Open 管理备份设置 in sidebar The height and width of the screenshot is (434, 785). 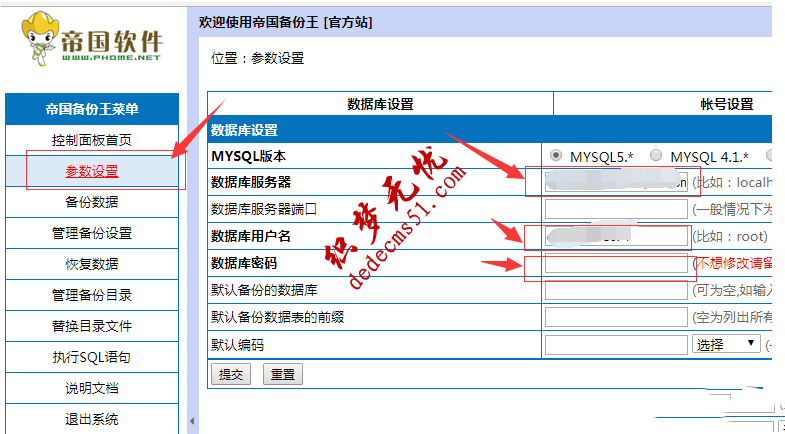[x=92, y=233]
